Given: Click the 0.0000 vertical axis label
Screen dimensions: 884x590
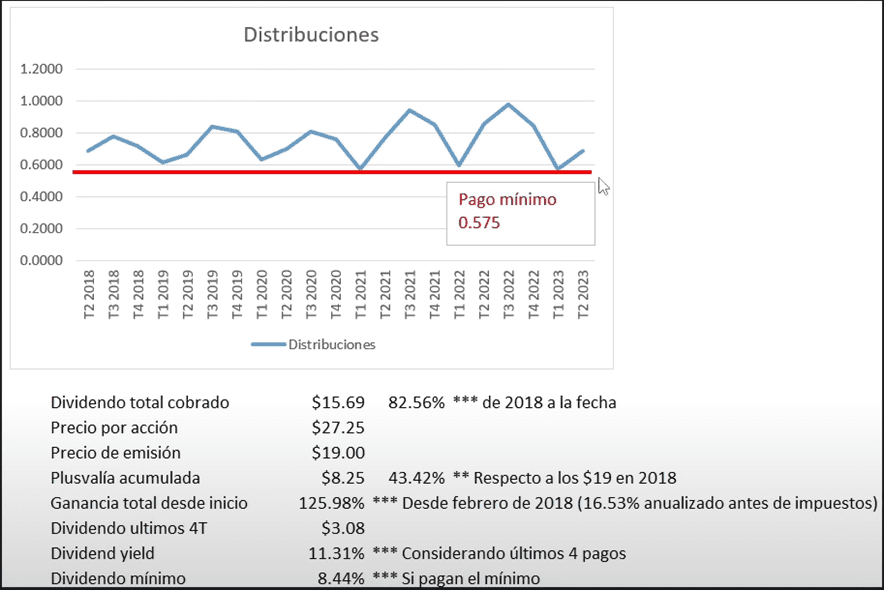Looking at the screenshot, I should (42, 260).
